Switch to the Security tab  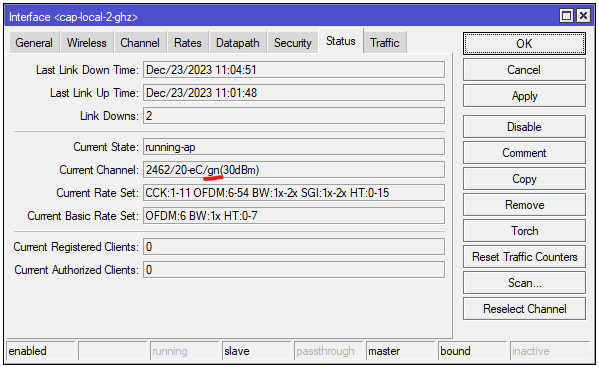[293, 43]
